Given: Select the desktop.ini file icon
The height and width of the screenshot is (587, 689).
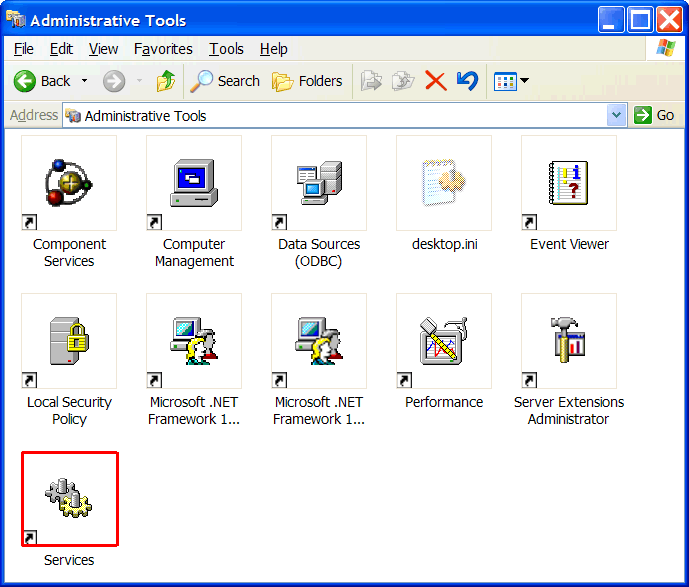Looking at the screenshot, I should pyautogui.click(x=444, y=183).
